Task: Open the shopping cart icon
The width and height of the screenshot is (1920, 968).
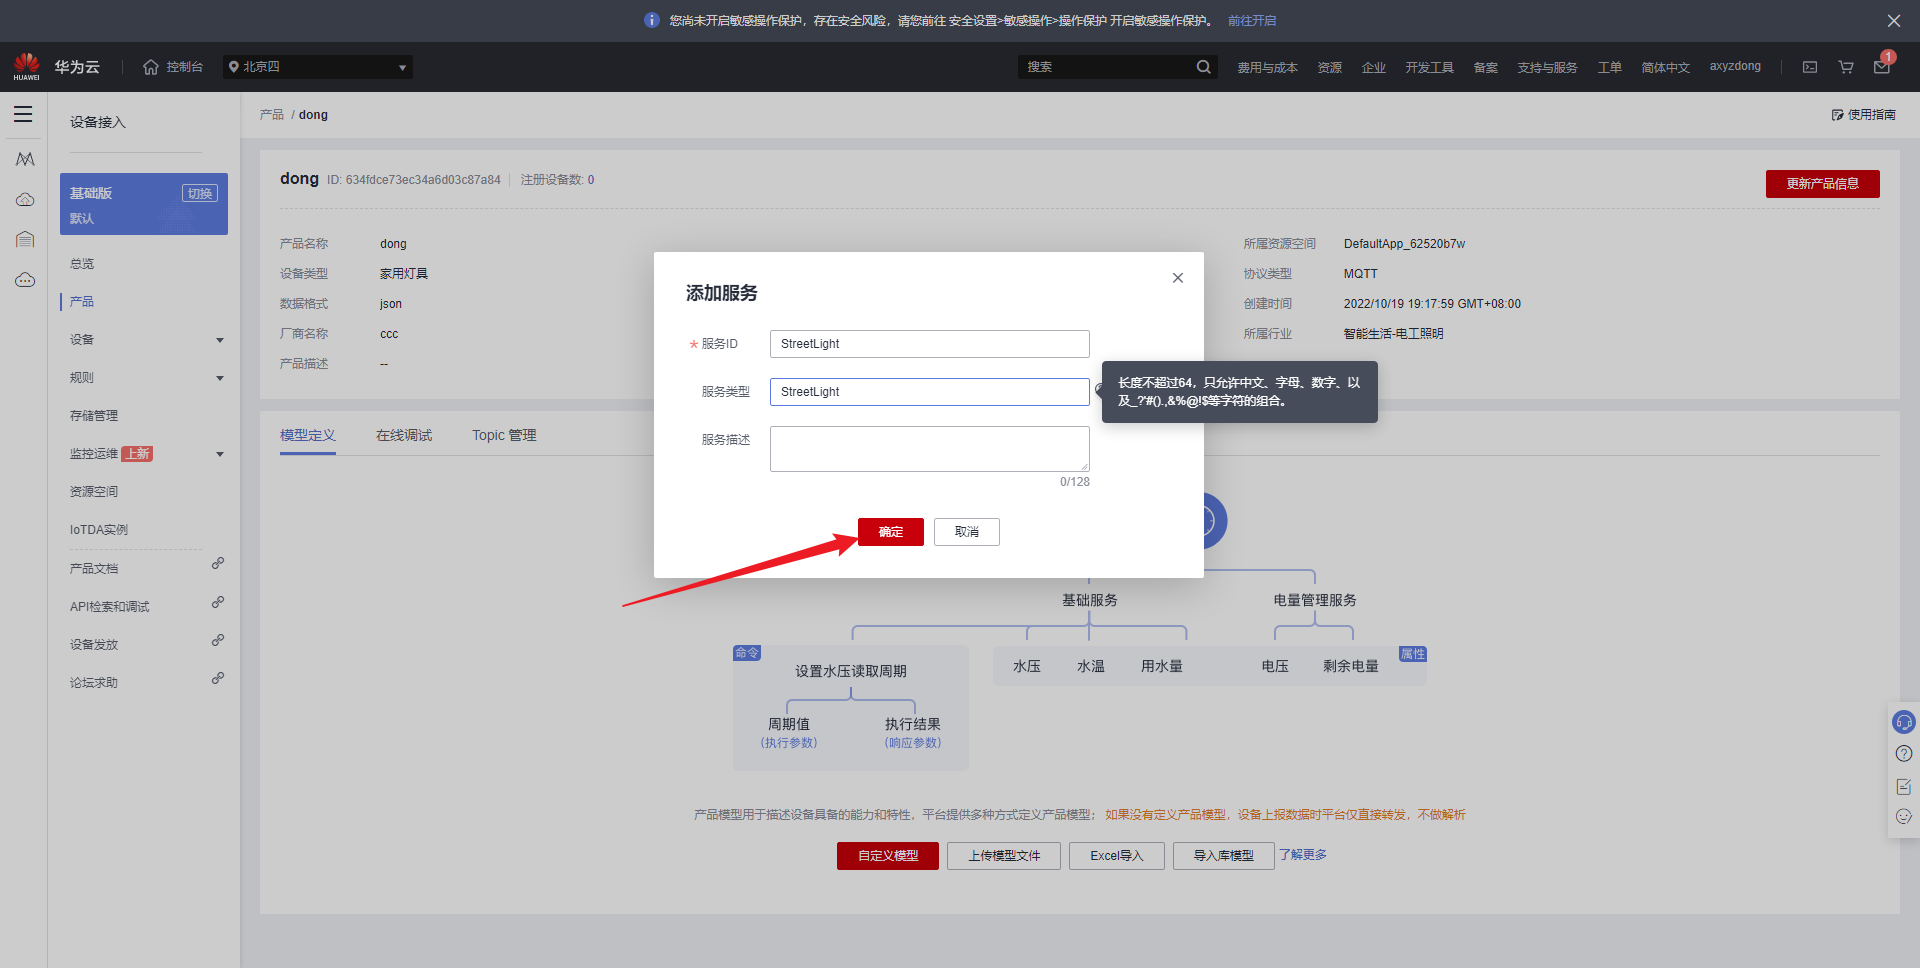Action: [1846, 67]
